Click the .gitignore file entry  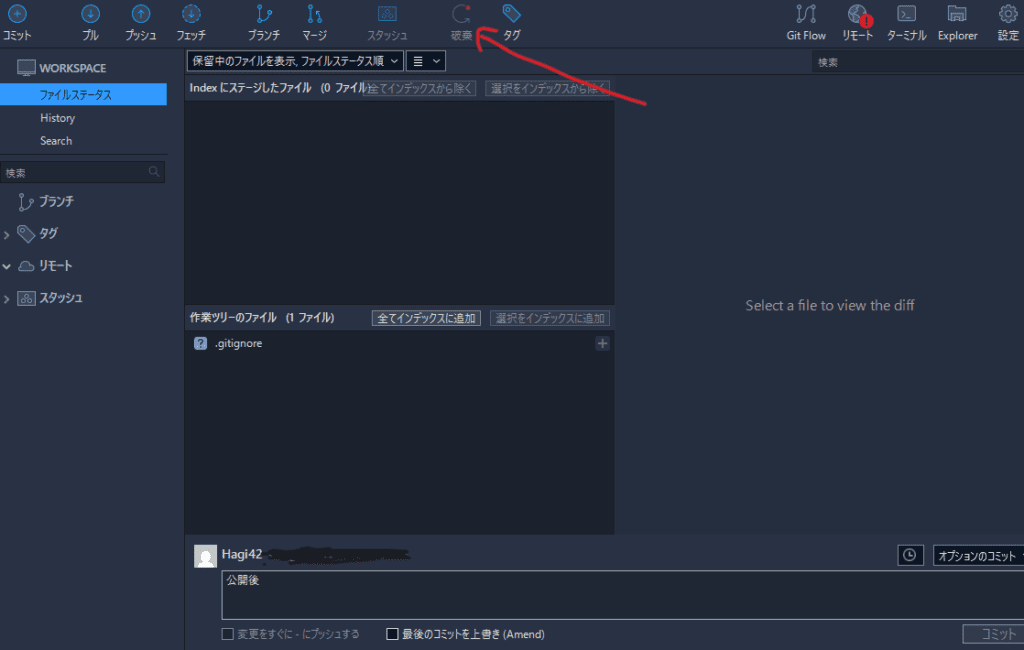pyautogui.click(x=238, y=344)
